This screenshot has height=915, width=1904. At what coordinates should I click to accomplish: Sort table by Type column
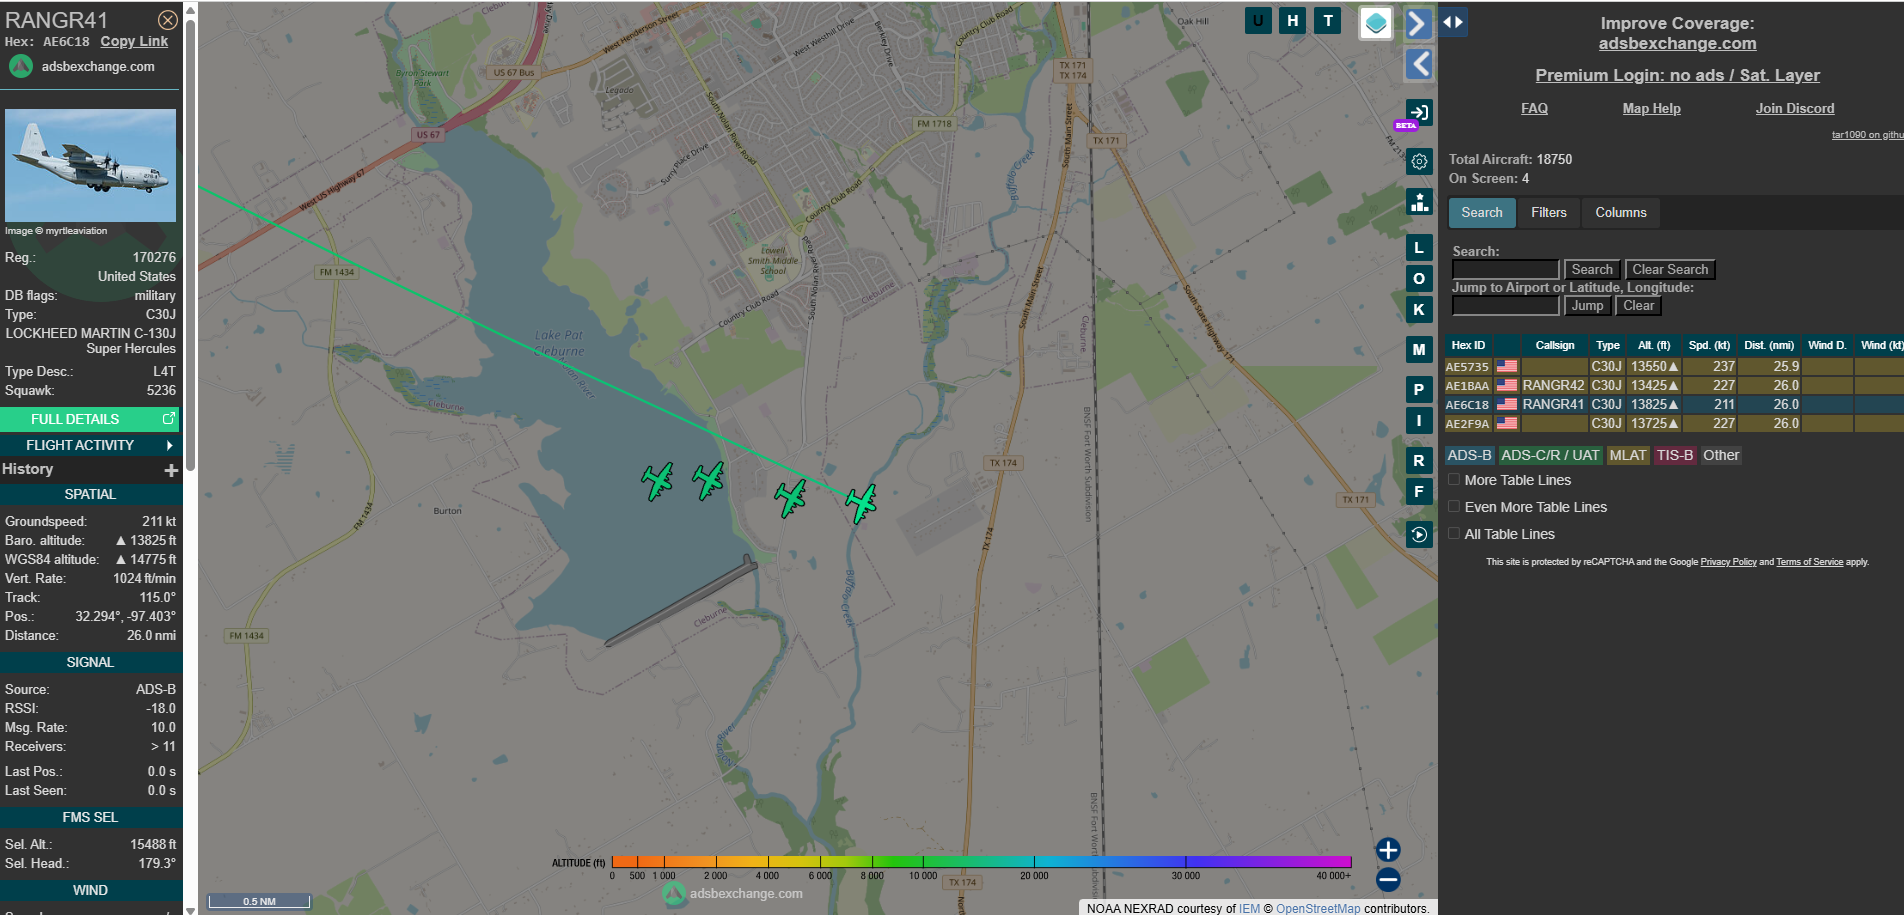pyautogui.click(x=1608, y=345)
